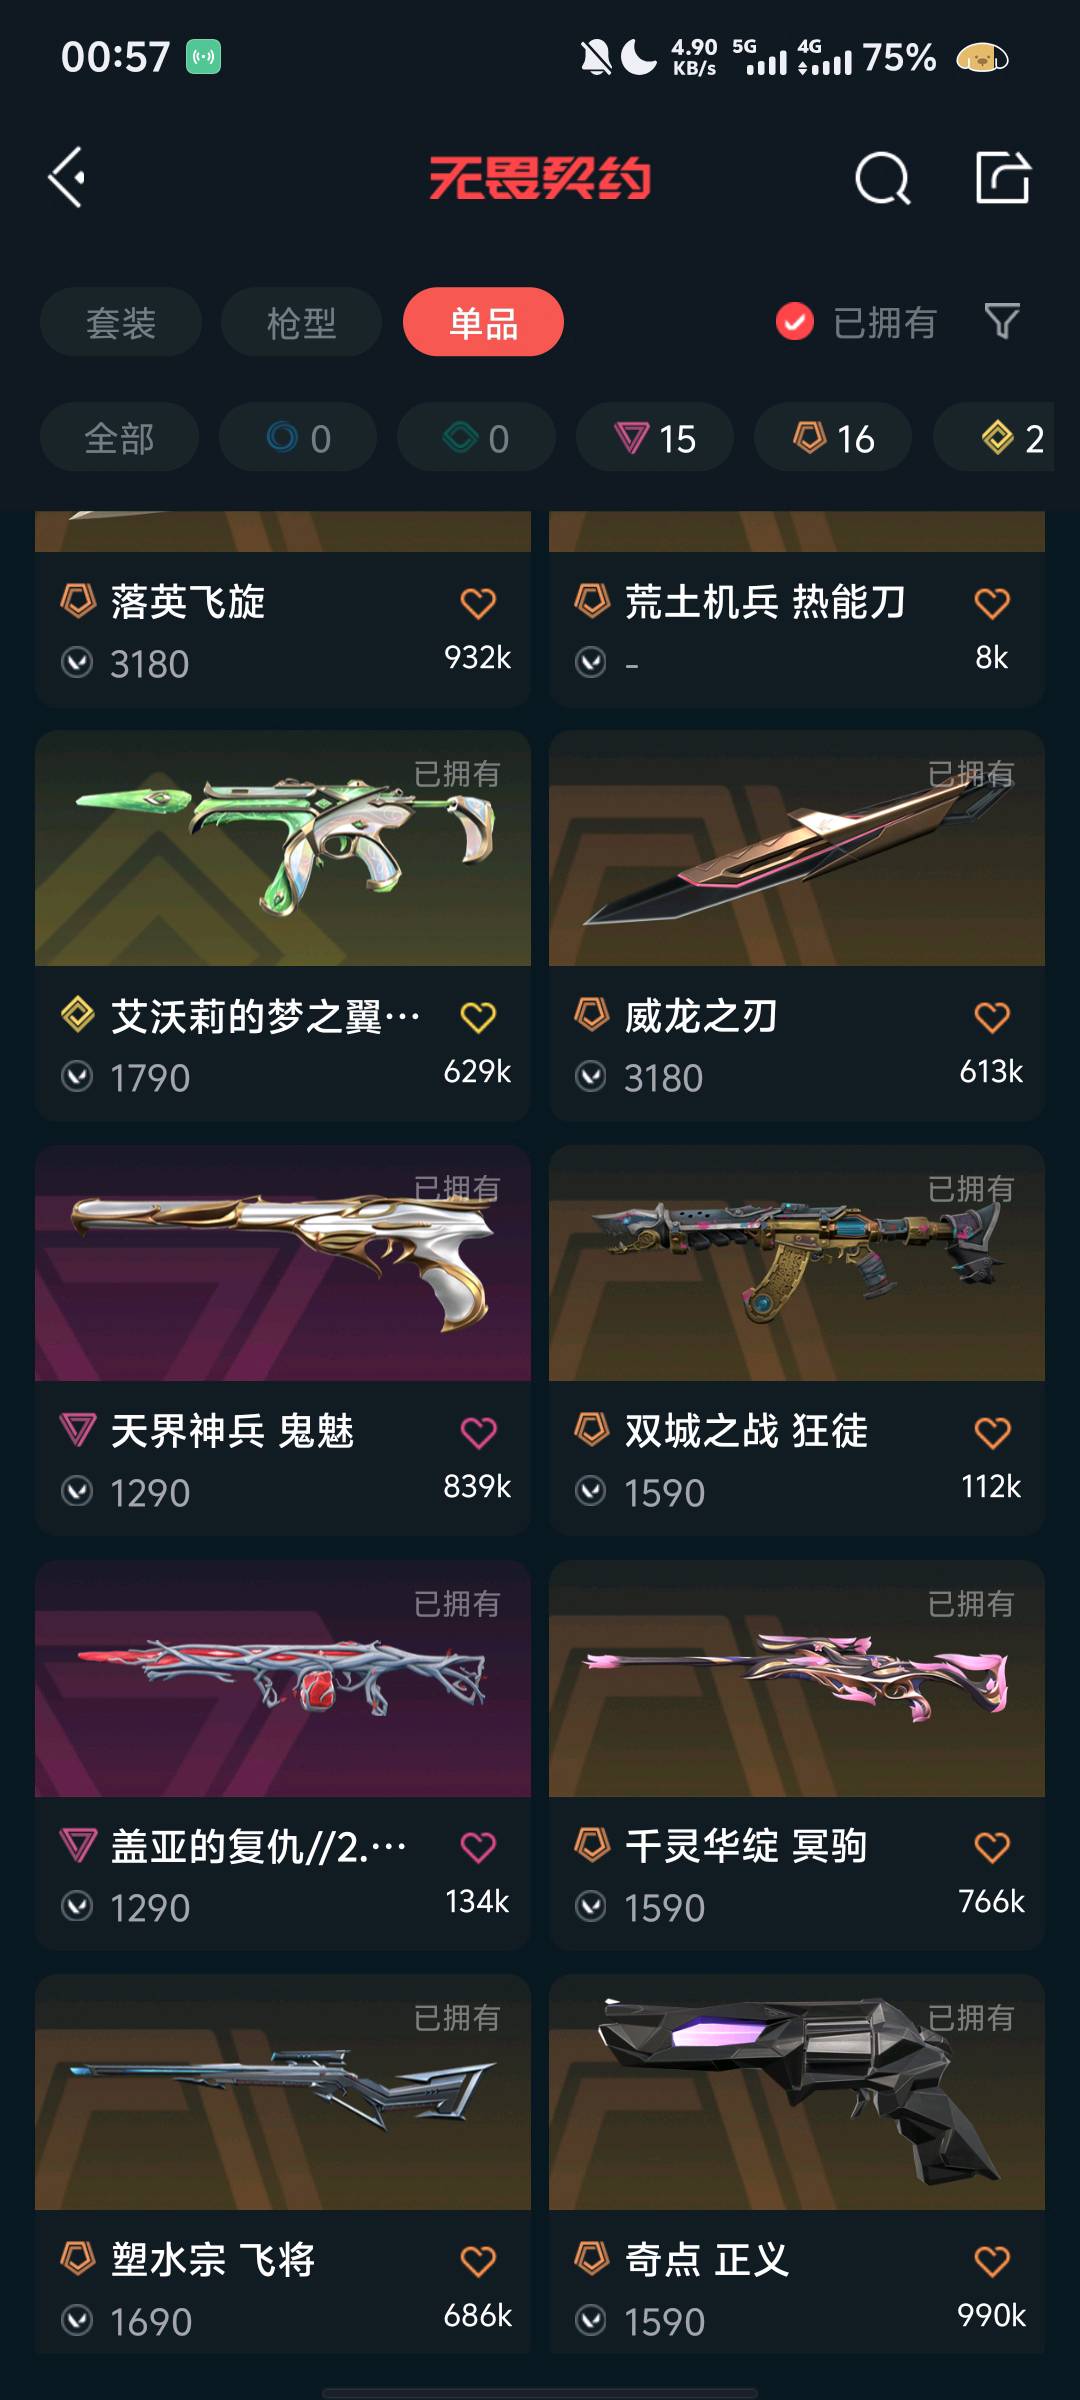
Task: Favorite 双城之战 狂徒 via heart icon
Action: [992, 1432]
